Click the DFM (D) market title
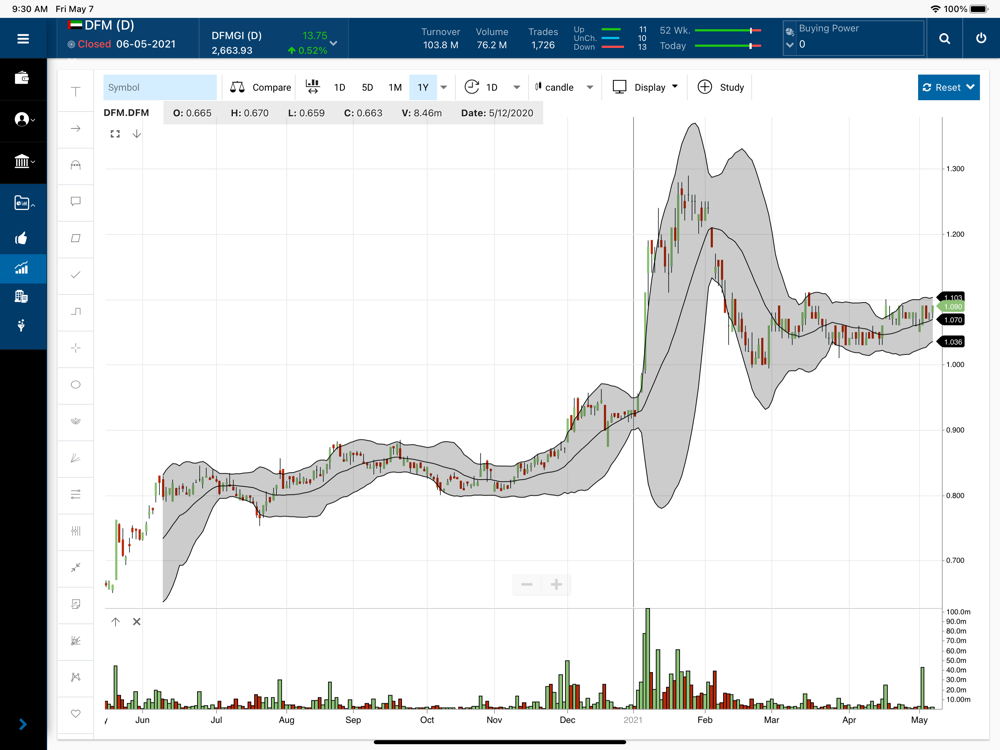The image size is (1000, 750). pos(109,26)
